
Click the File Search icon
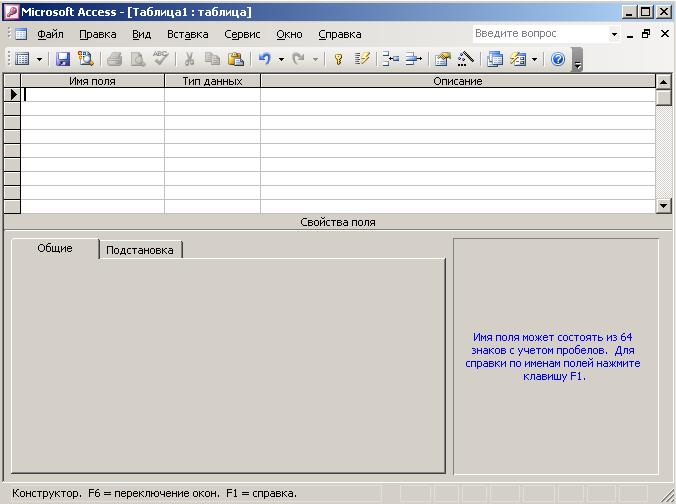coord(85,59)
